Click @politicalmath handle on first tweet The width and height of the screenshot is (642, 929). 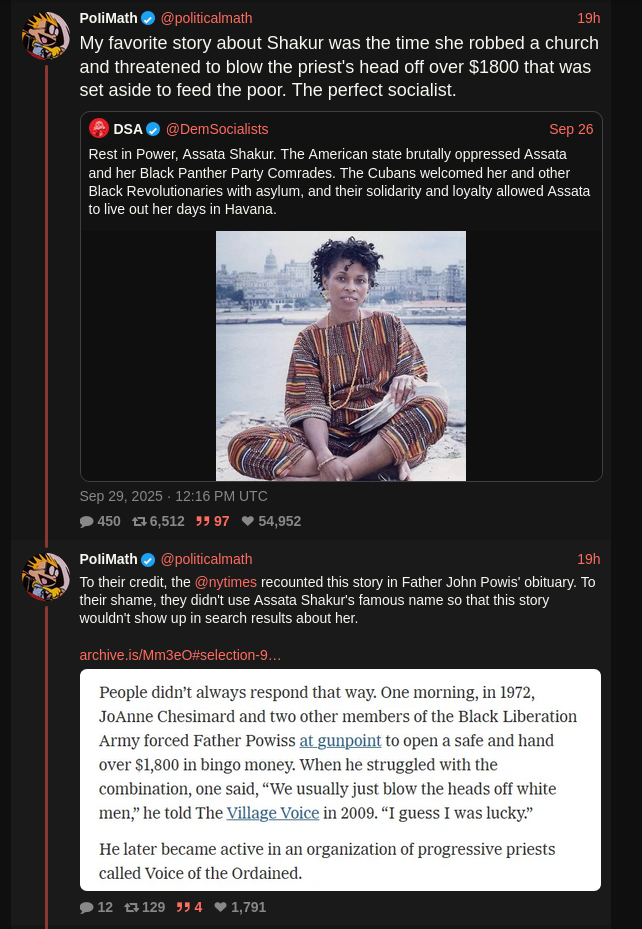point(206,18)
